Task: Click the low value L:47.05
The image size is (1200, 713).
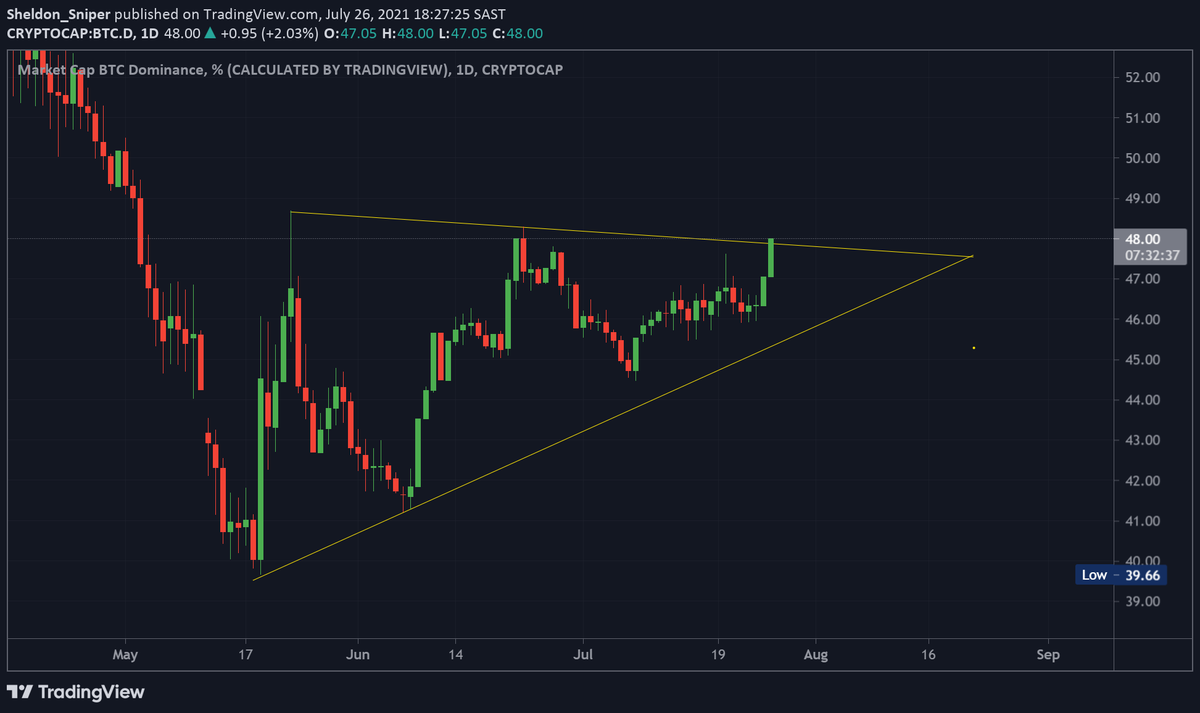Action: 462,33
